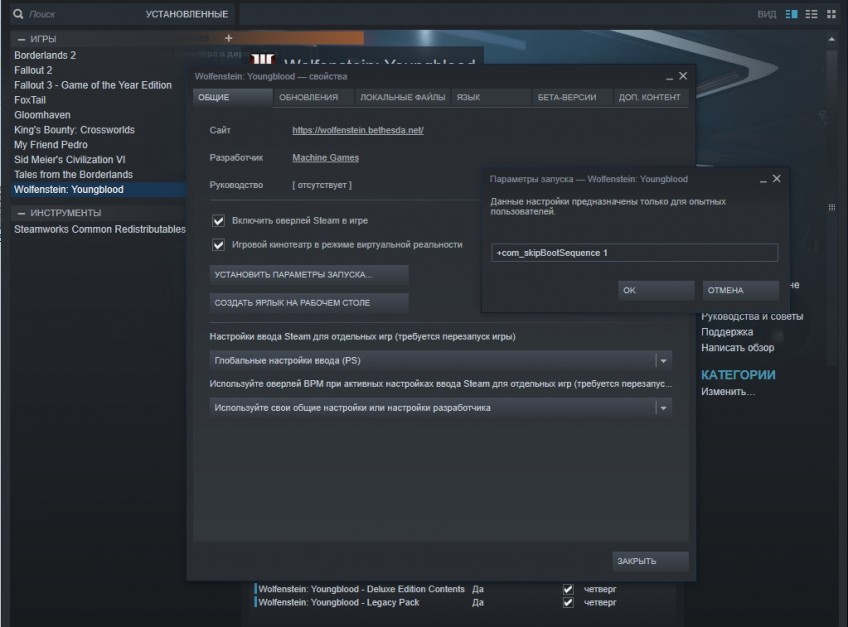Viewport: 848px width, 627px height.
Task: Focus the launch options text field
Action: pos(634,253)
